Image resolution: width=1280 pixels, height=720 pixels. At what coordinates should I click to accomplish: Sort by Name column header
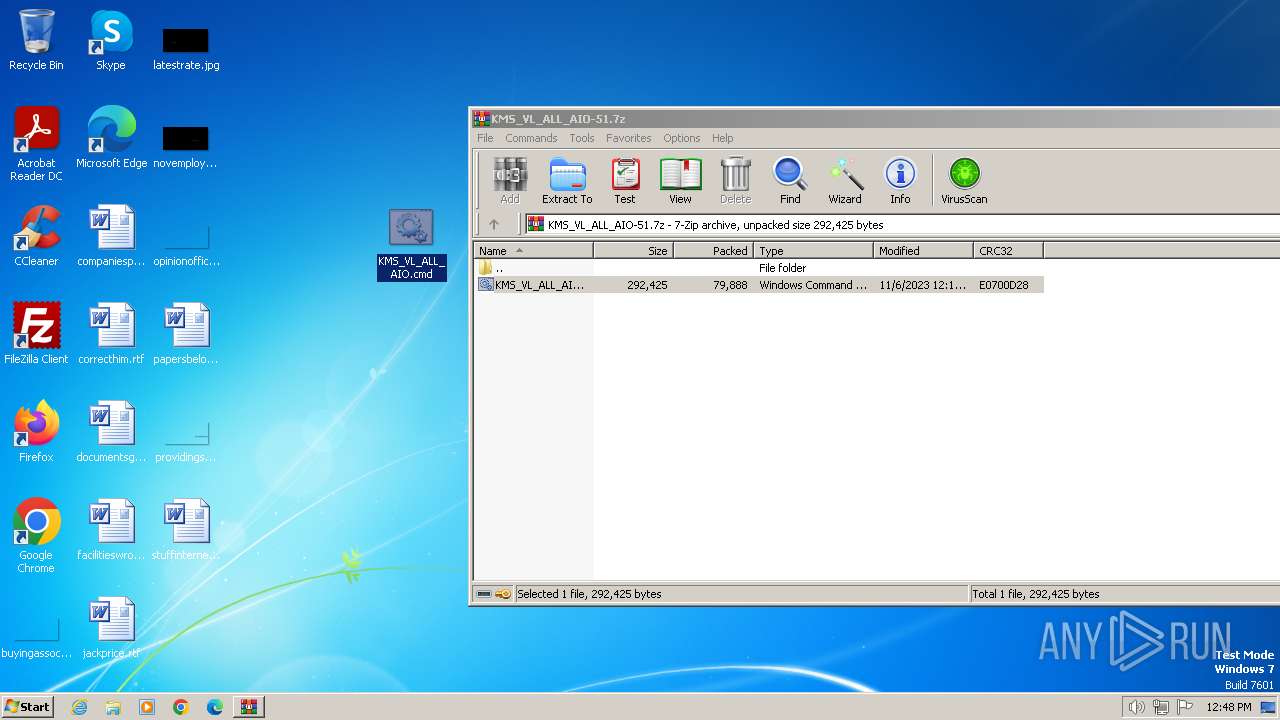pyautogui.click(x=534, y=251)
